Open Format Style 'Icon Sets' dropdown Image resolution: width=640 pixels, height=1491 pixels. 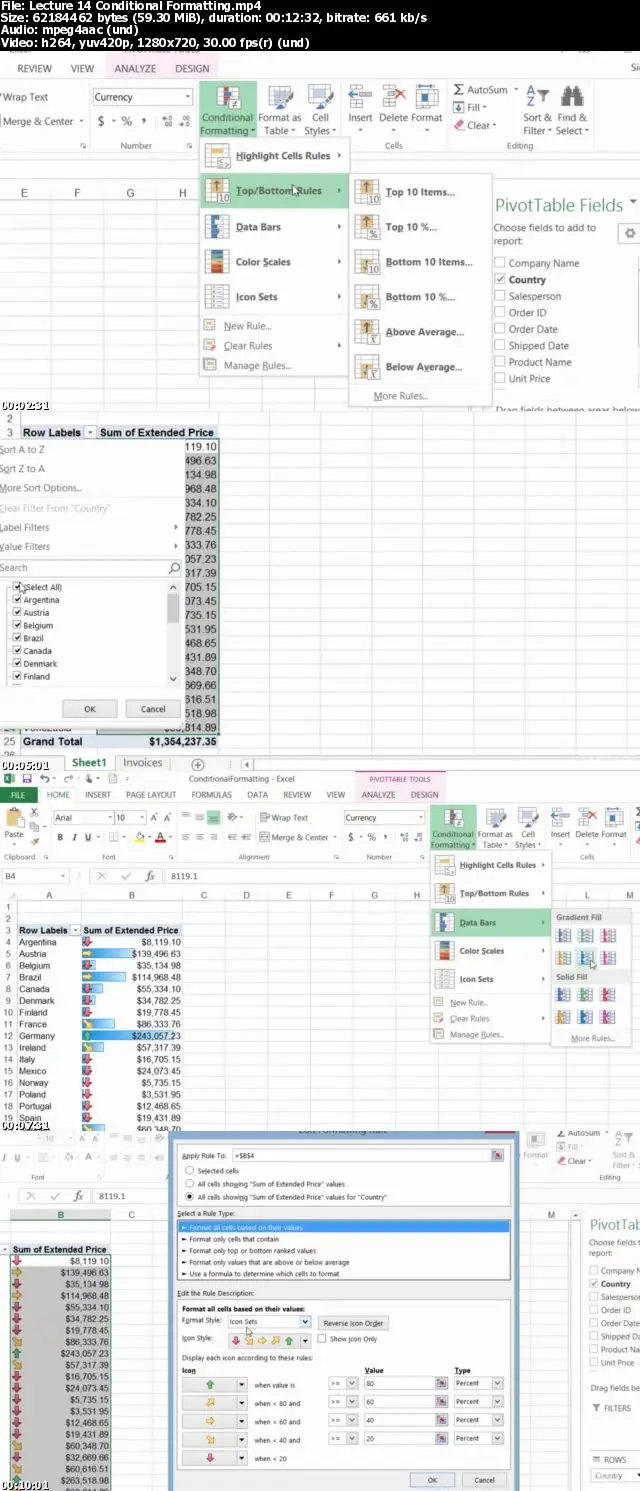click(x=305, y=1322)
